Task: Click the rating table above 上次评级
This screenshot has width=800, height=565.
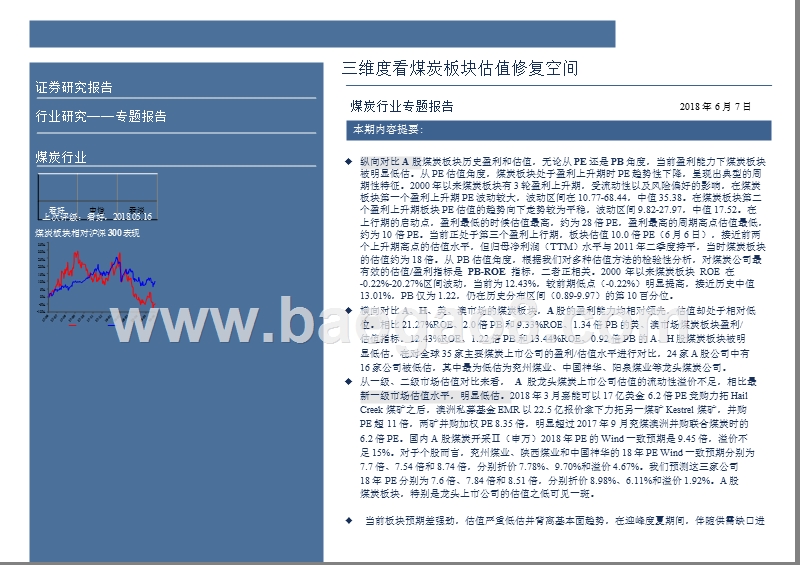Action: 97,197
